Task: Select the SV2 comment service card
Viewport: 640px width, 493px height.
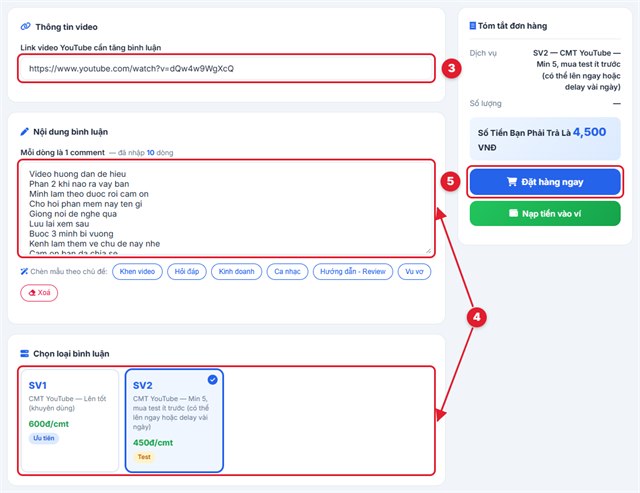Action: 174,420
